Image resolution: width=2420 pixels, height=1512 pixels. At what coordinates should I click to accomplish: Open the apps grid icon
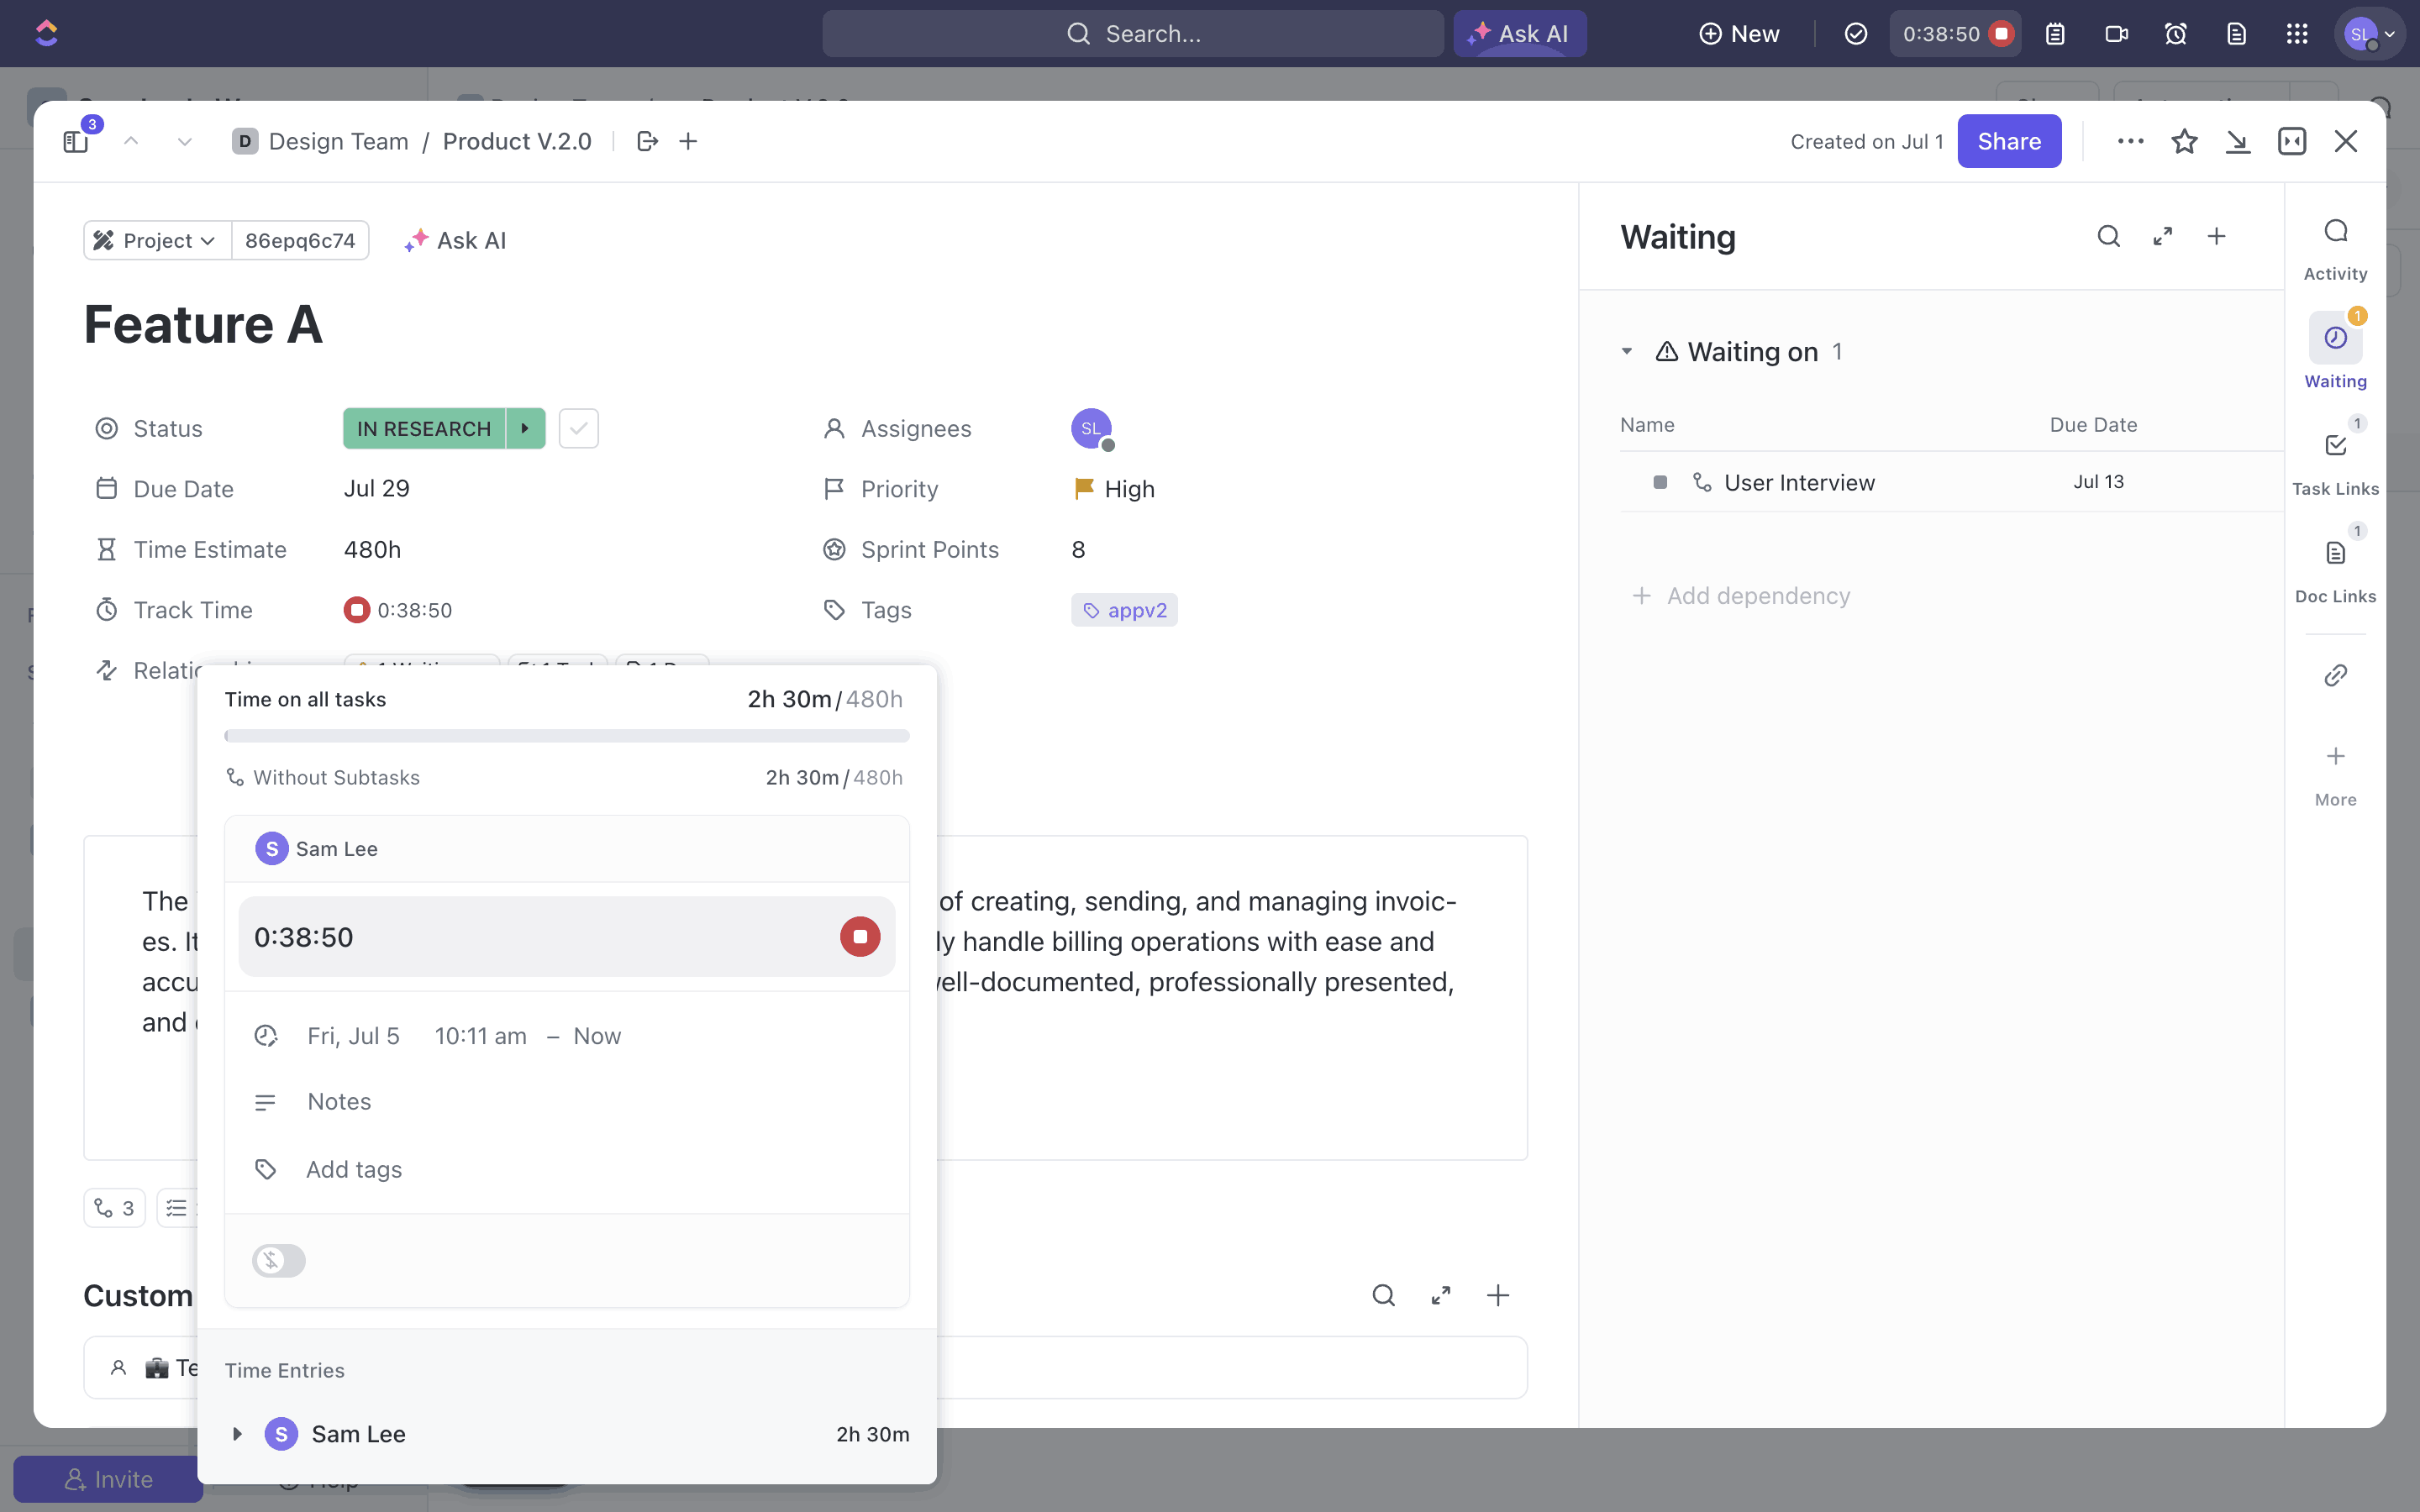pyautogui.click(x=2297, y=34)
